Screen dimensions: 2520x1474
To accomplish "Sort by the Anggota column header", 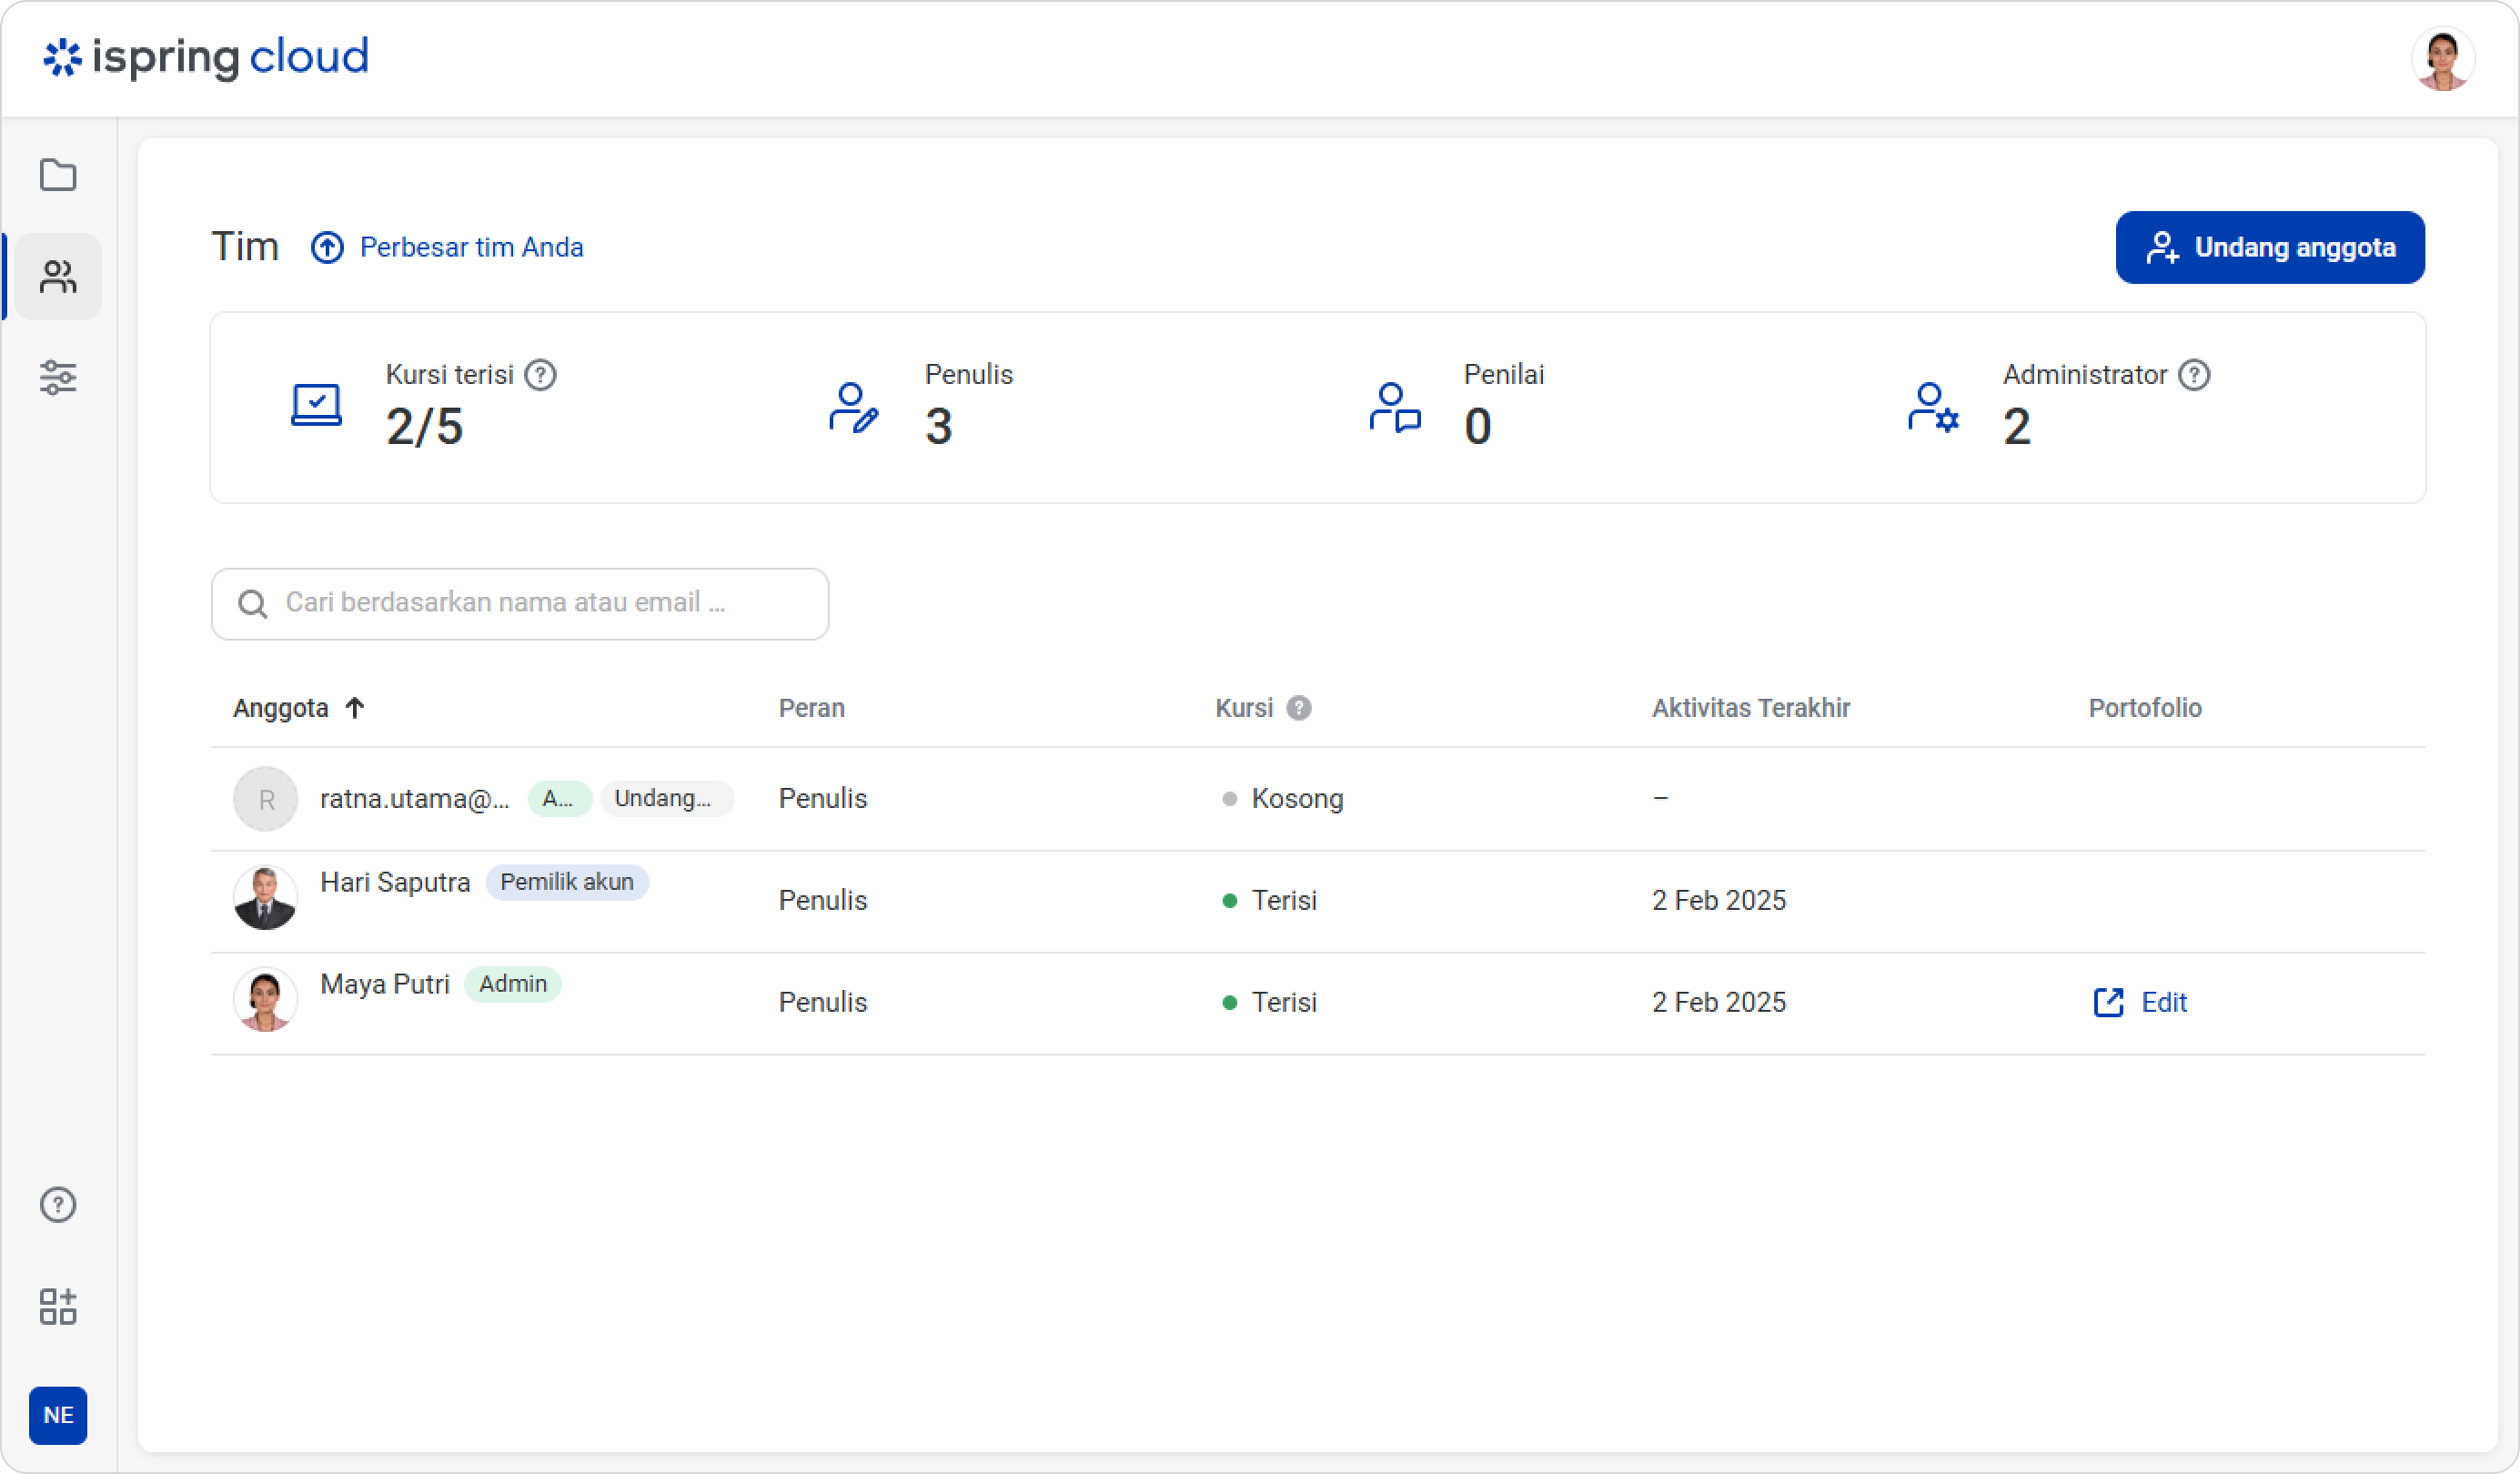I will (281, 708).
